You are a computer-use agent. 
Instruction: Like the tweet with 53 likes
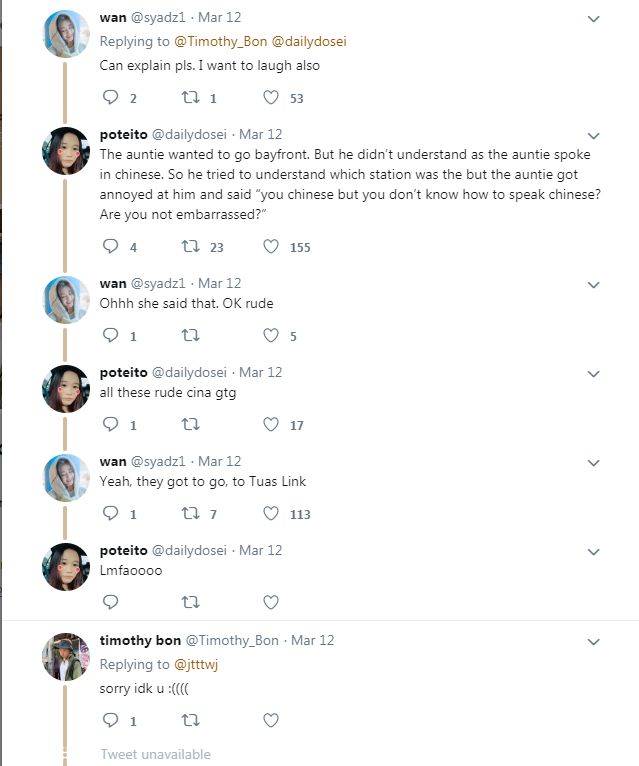(270, 98)
